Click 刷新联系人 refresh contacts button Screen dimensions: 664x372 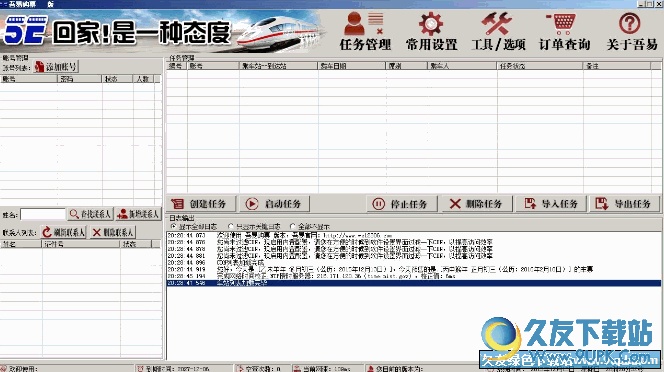tap(64, 232)
